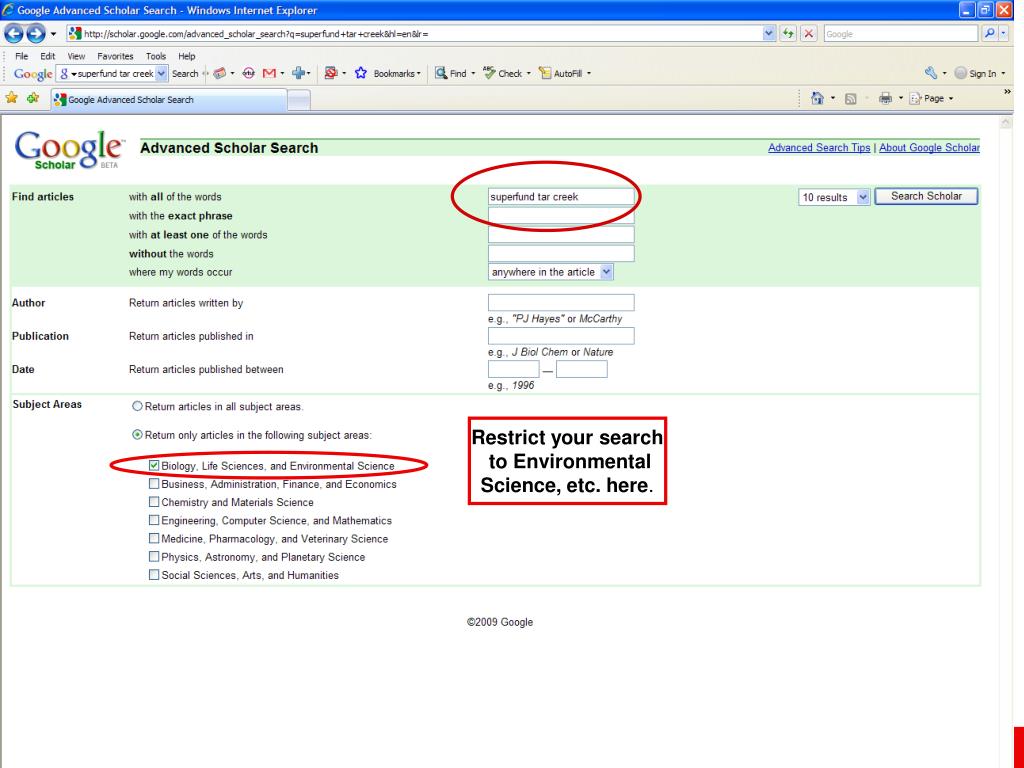Stop loading with the red X icon
Screen dimensions: 1024x768
click(x=808, y=33)
